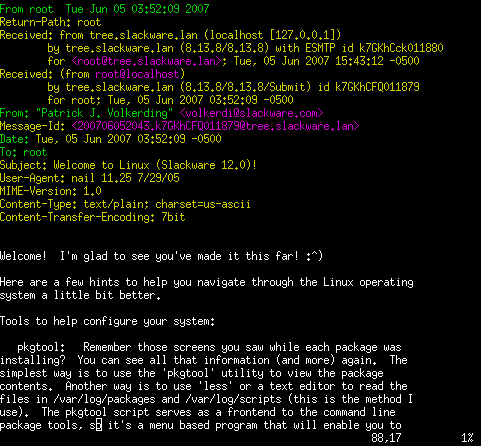Click the 'To: root' header line
481x446 pixels.
[x=24, y=152]
